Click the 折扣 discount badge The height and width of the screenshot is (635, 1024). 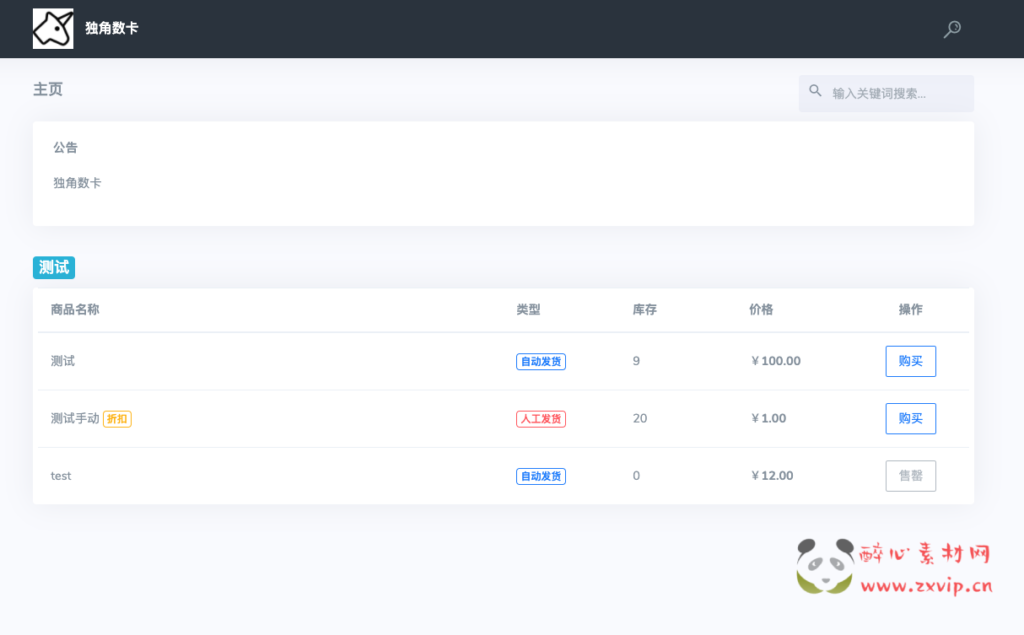(x=117, y=419)
